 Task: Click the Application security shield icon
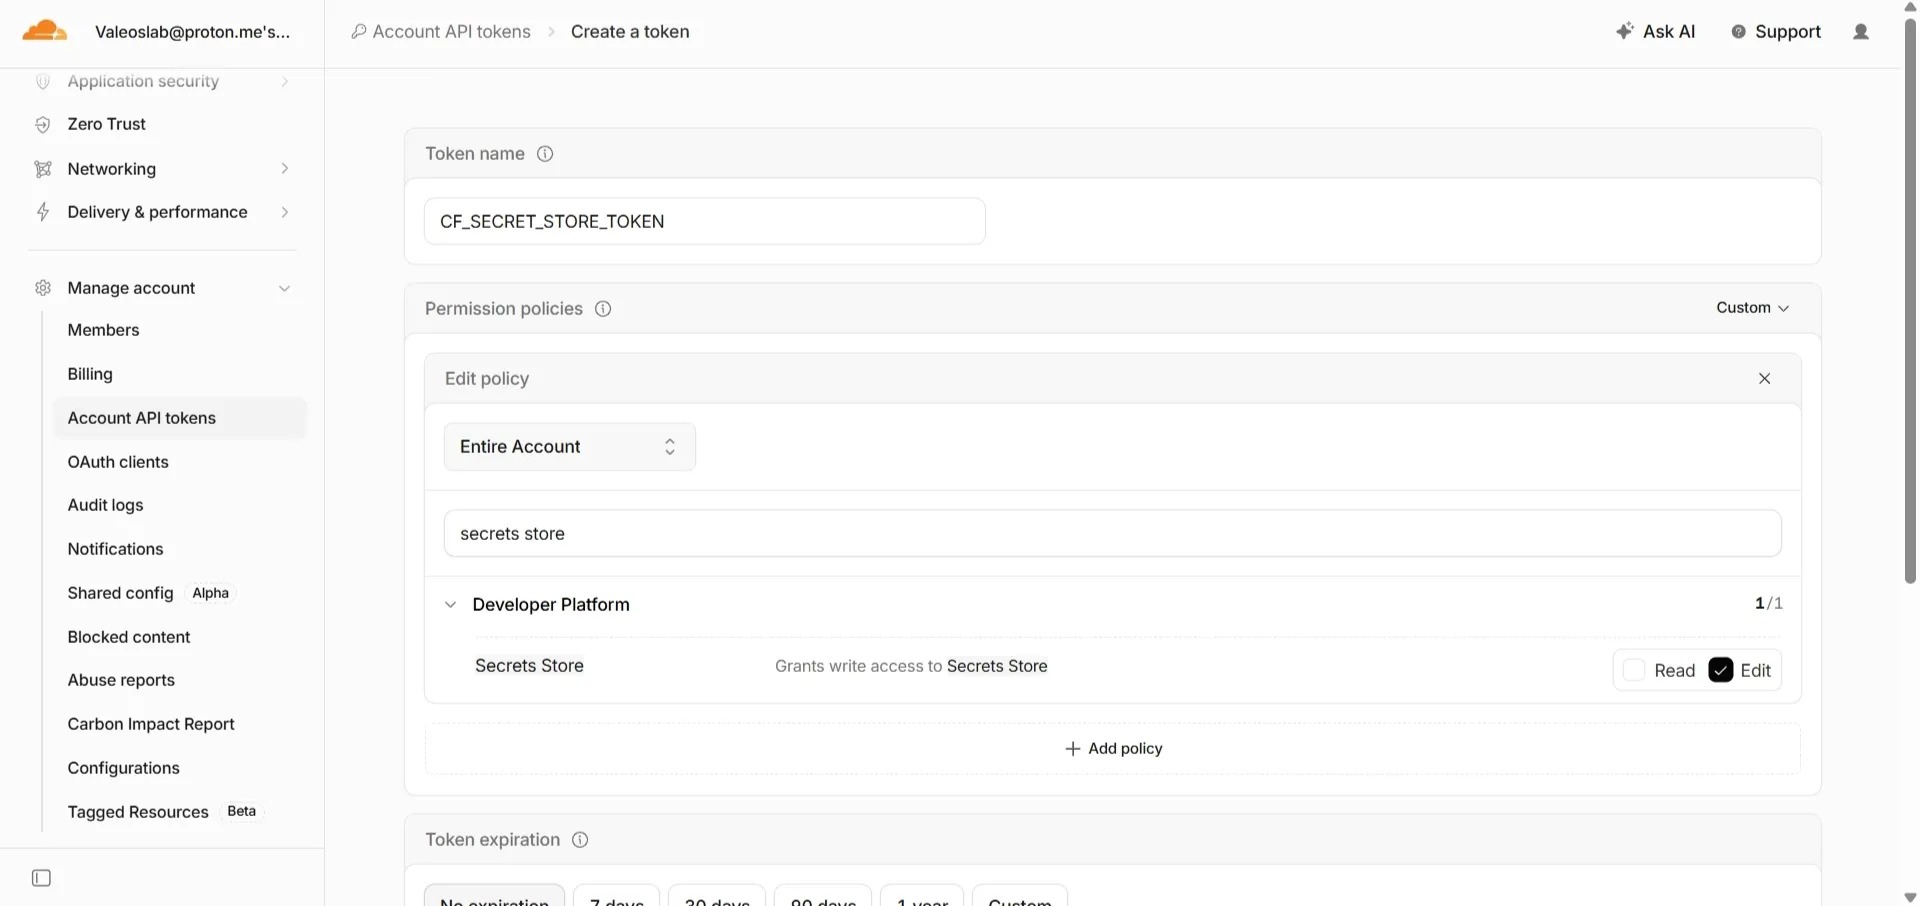[x=43, y=81]
